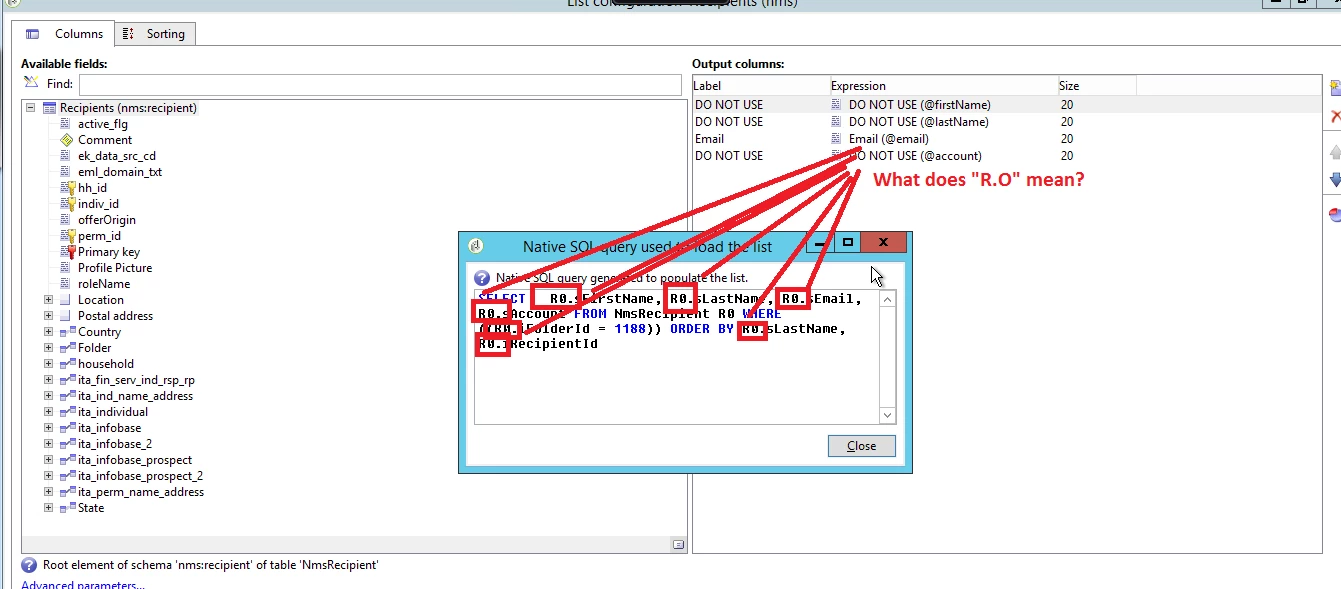The width and height of the screenshot is (1341, 589).
Task: Select the Email (@email) expression row
Action: click(x=889, y=139)
